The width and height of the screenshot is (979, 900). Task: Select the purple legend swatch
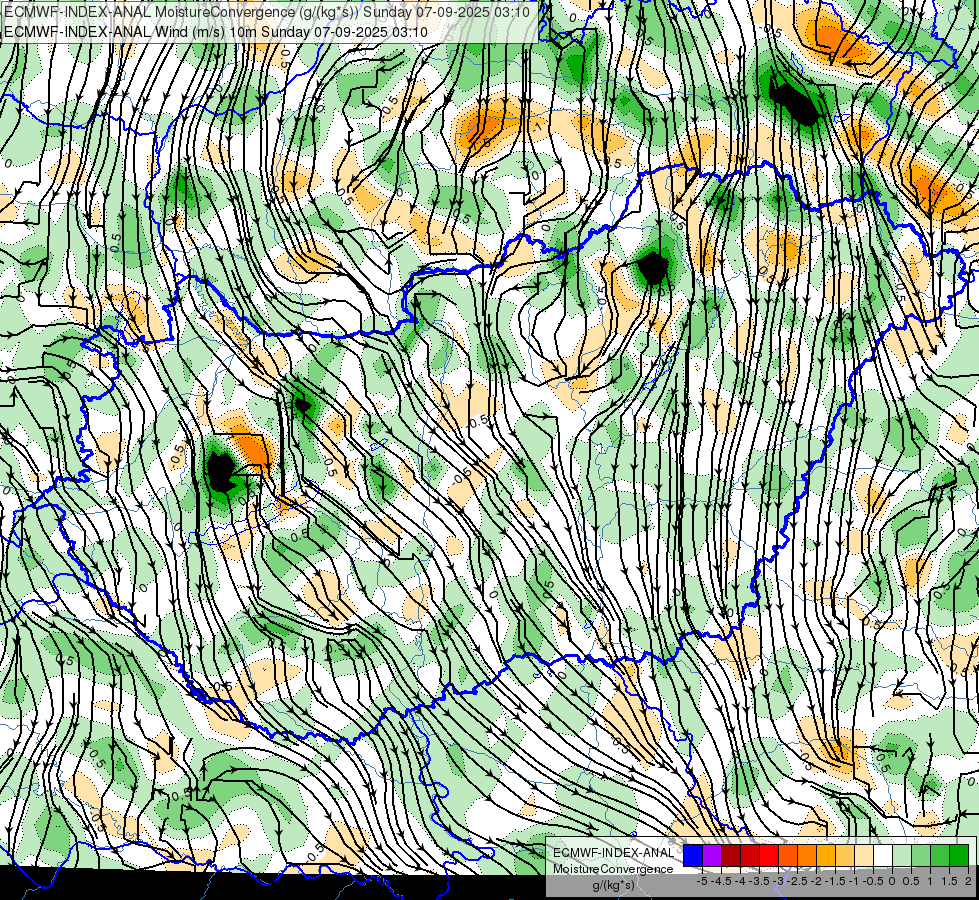[x=712, y=855]
